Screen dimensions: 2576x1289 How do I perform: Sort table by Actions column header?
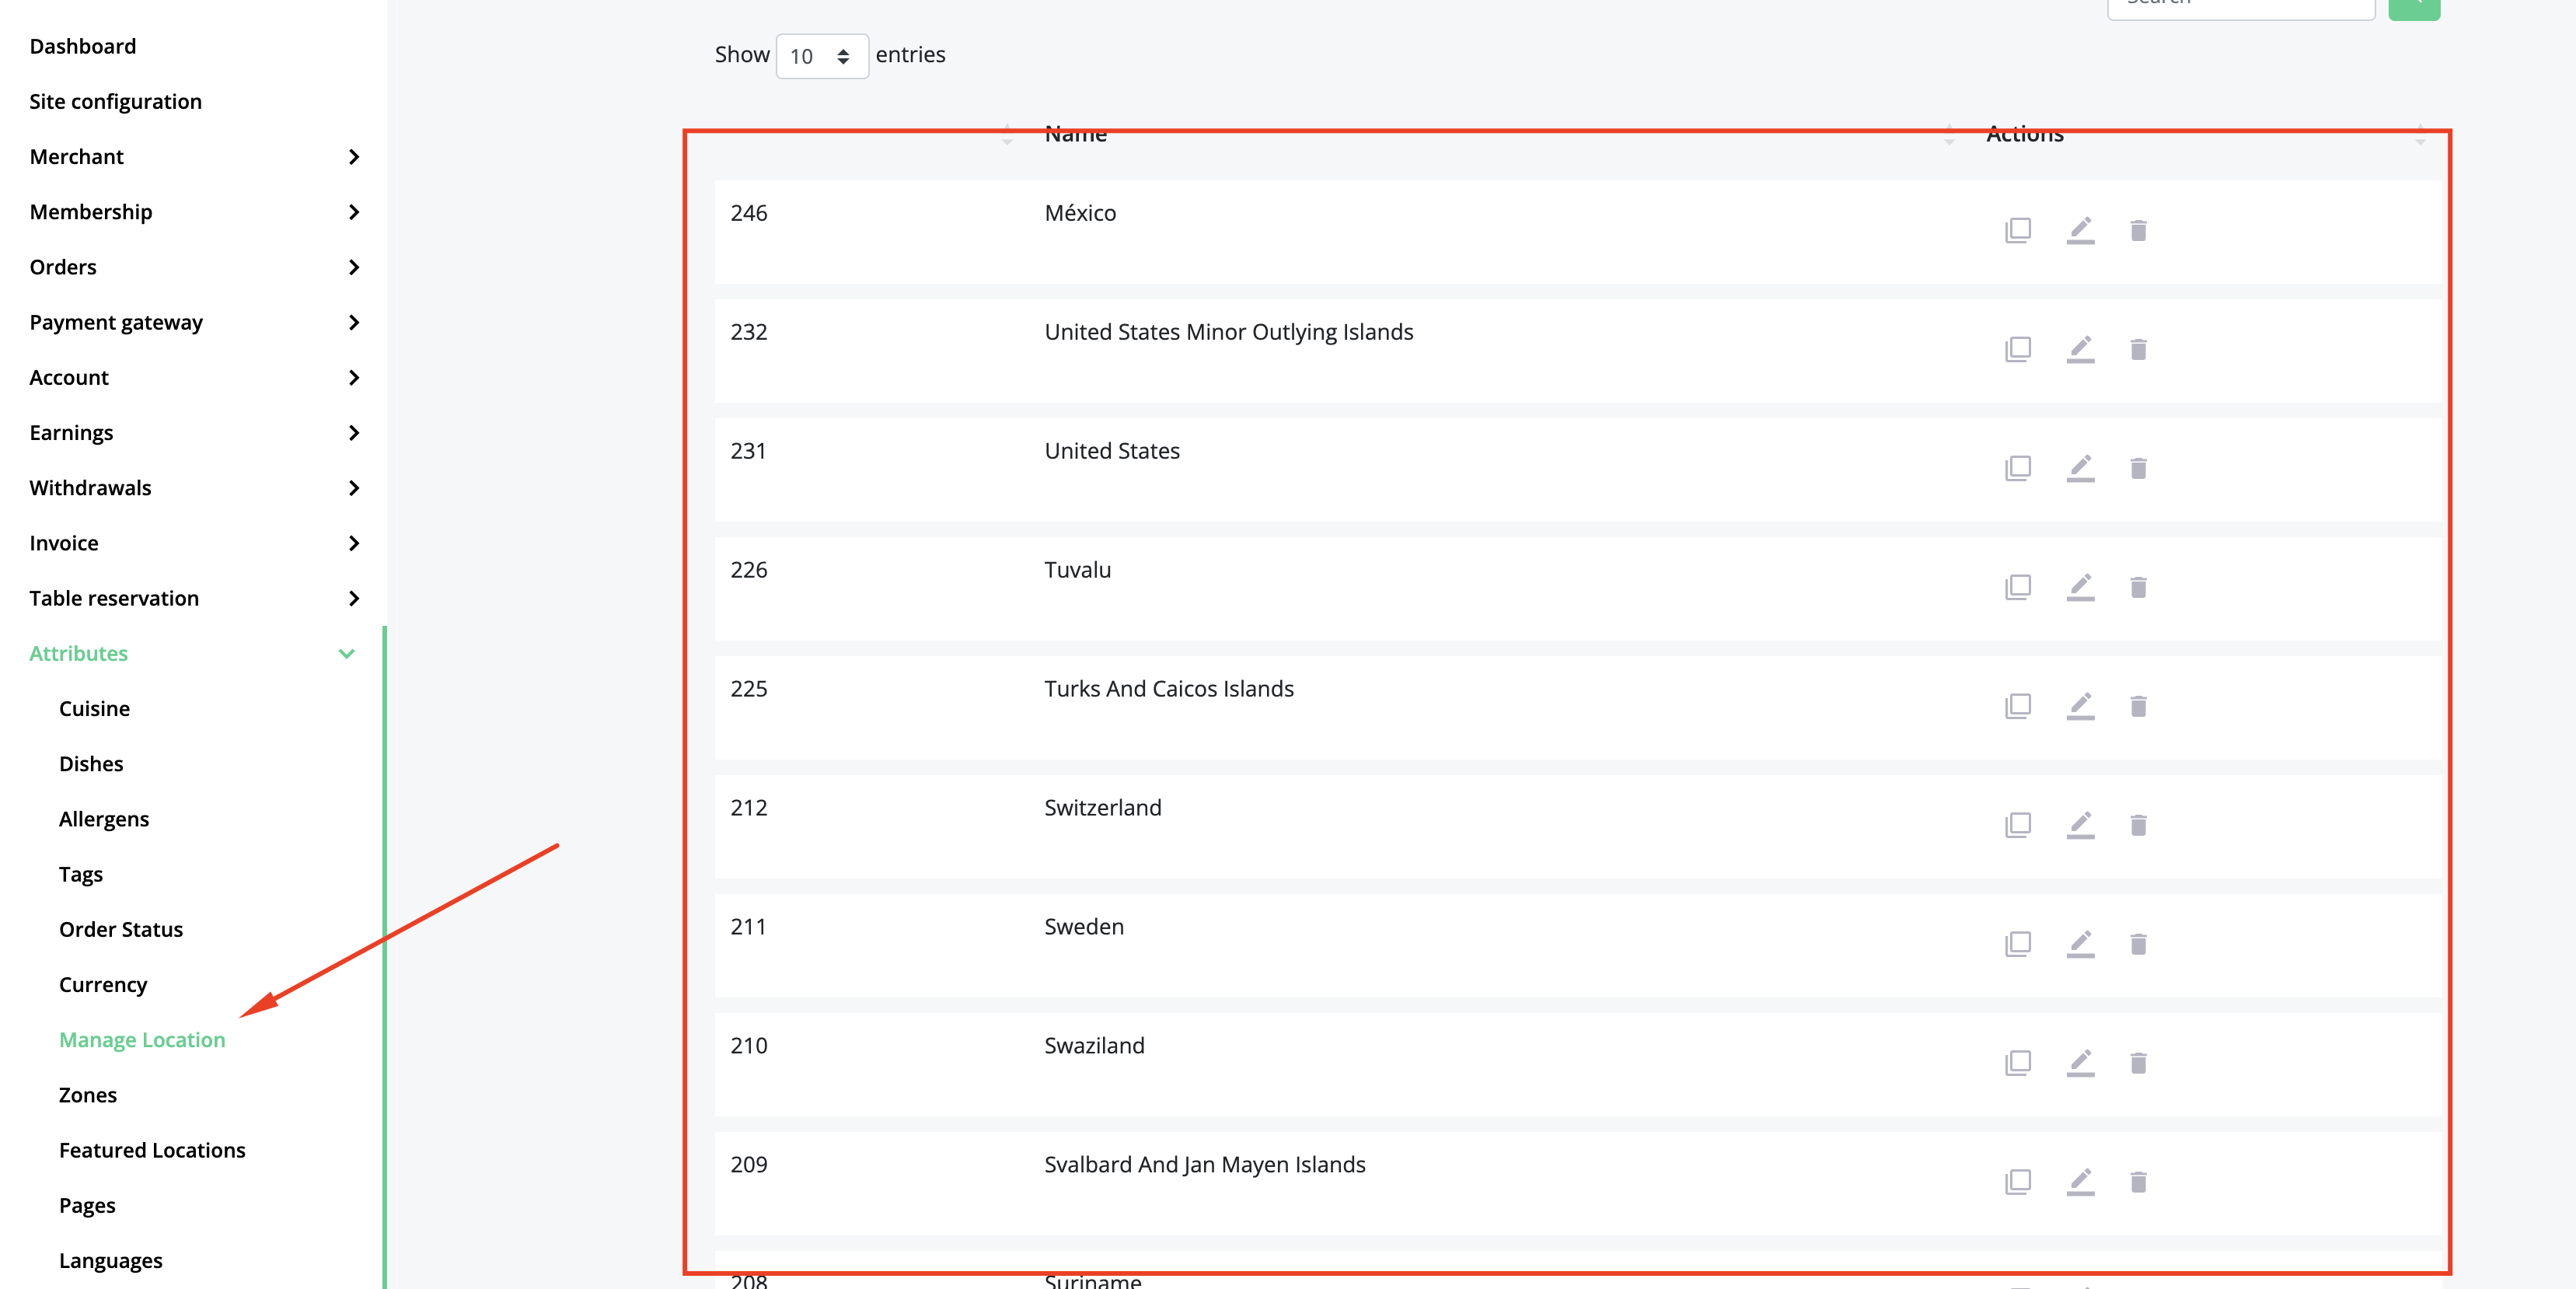click(2024, 134)
